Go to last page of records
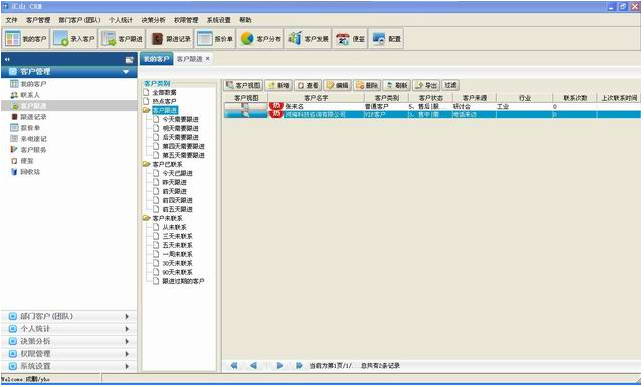 [x=299, y=365]
